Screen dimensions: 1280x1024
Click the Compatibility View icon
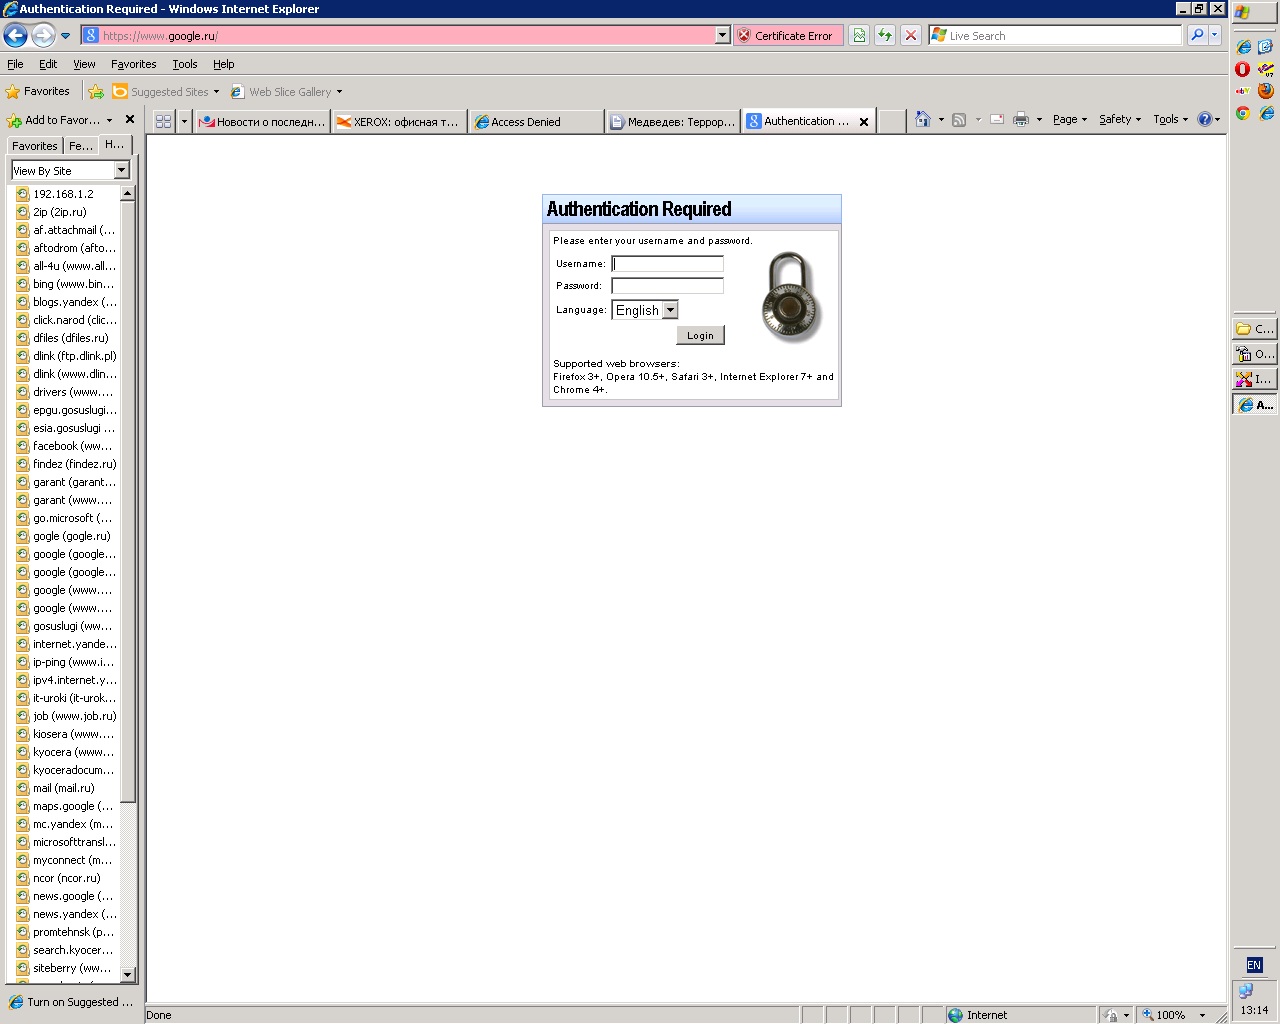point(859,36)
